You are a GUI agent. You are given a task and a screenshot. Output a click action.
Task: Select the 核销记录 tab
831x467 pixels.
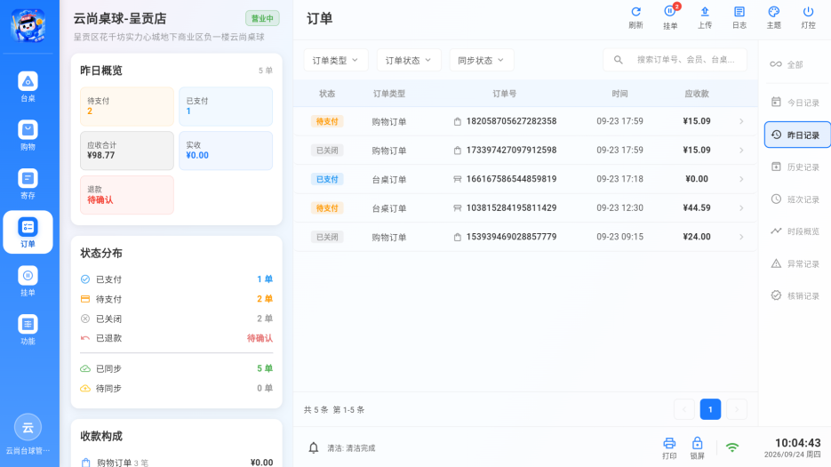click(x=797, y=296)
